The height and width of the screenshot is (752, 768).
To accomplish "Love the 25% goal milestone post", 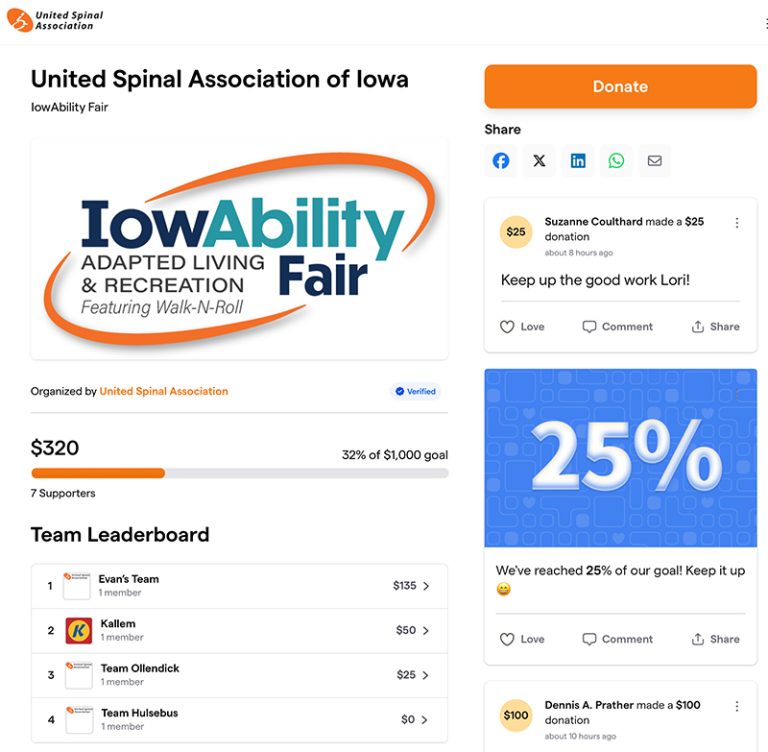I will coord(522,639).
